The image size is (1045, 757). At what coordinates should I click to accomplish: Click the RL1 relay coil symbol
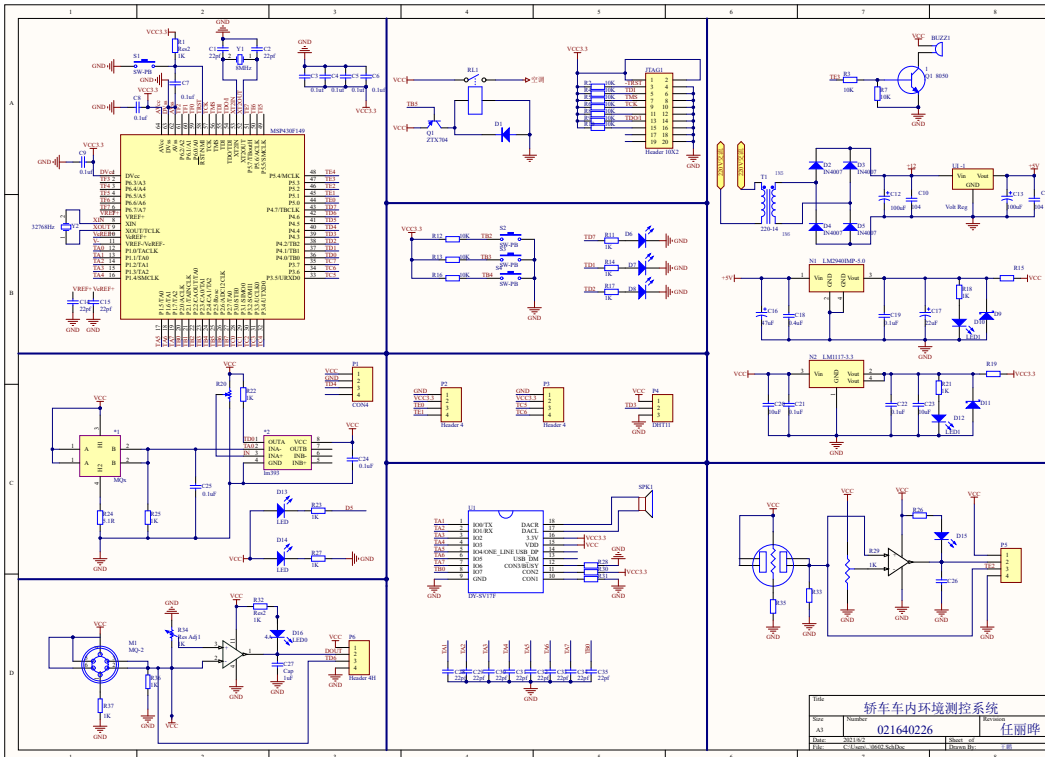click(x=475, y=101)
